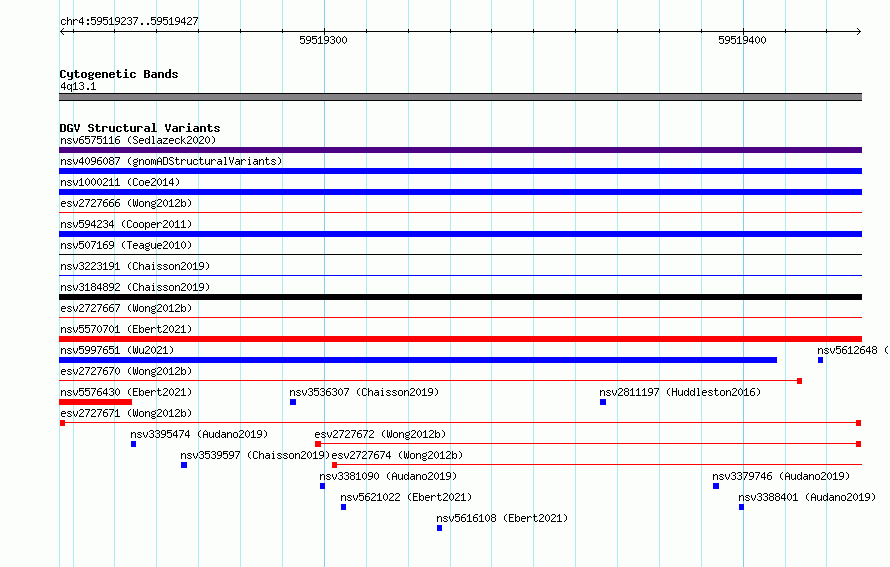Open nsv3539597 (Chaisson2019) label

coord(255,455)
